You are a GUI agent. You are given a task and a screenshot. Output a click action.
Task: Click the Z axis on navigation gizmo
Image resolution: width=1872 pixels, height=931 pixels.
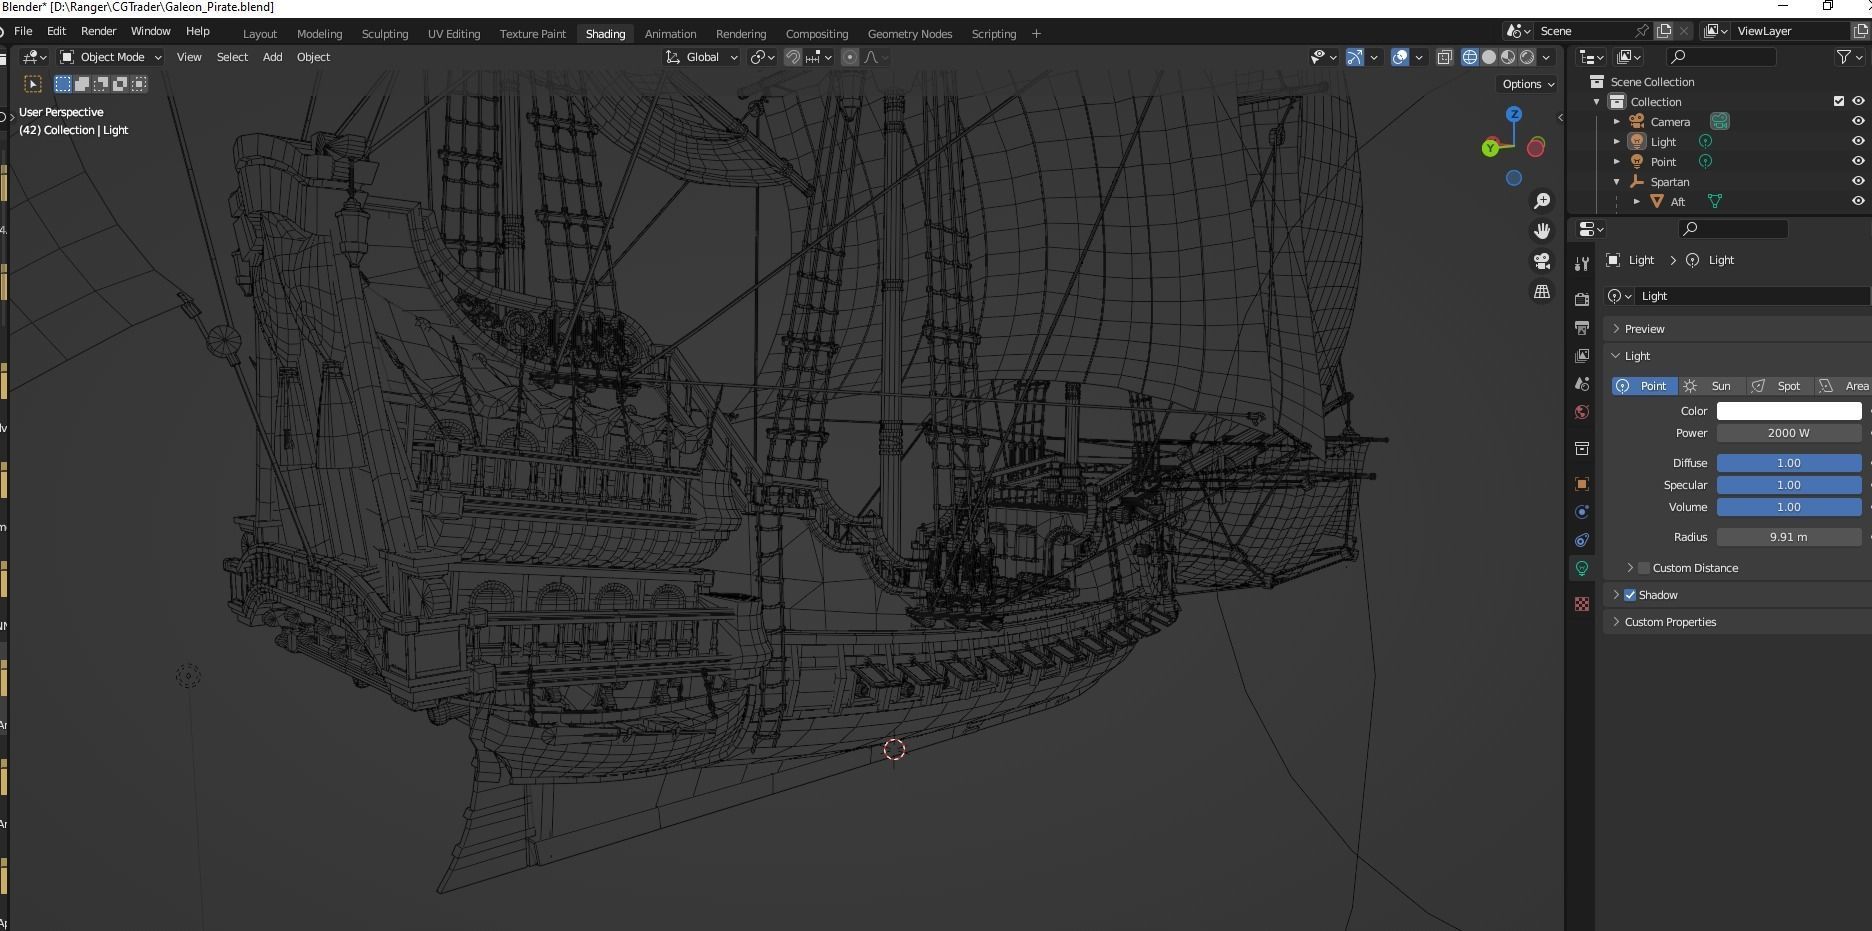pos(1514,114)
